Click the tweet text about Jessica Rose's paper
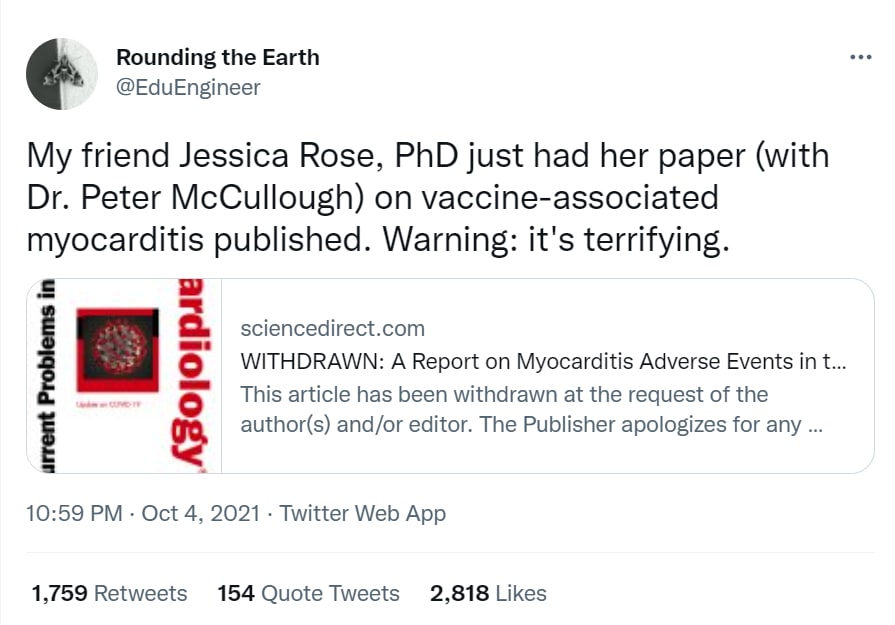The width and height of the screenshot is (895, 625). click(x=427, y=198)
